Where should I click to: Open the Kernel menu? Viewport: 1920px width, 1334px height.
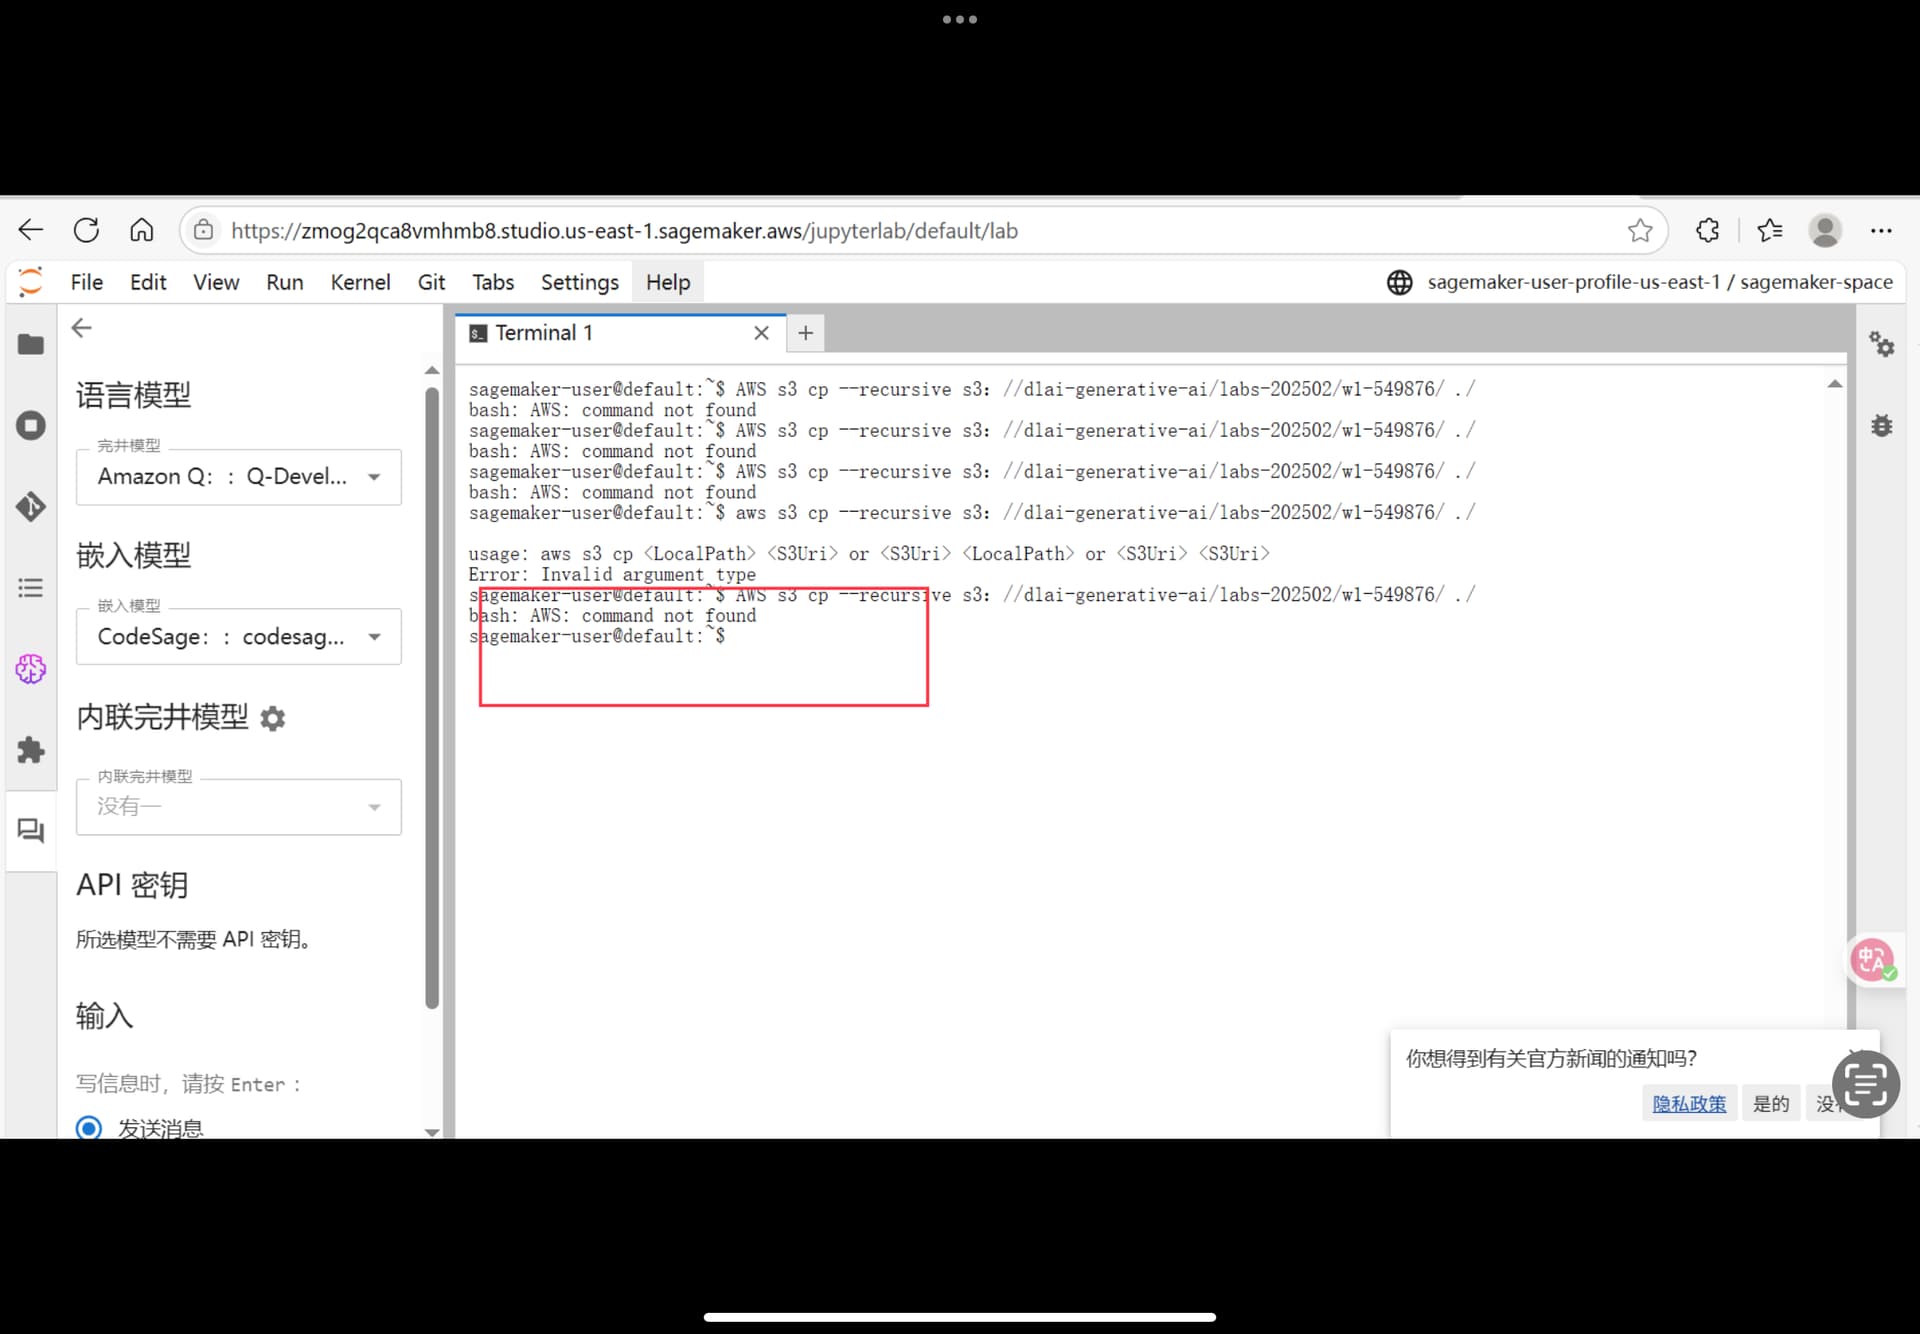pyautogui.click(x=360, y=283)
